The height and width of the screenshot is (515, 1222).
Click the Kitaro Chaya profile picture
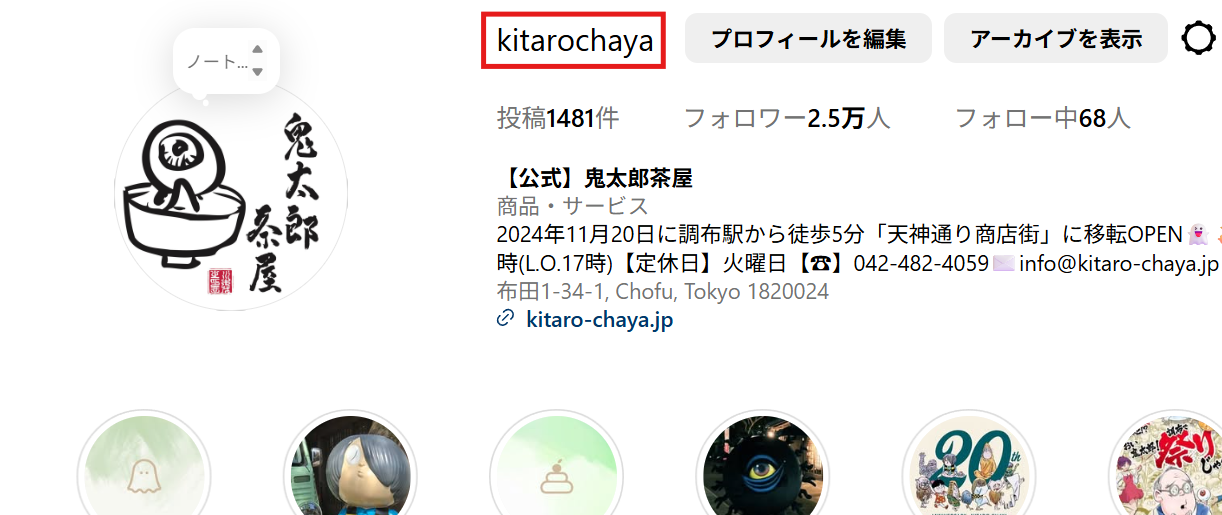pyautogui.click(x=231, y=194)
